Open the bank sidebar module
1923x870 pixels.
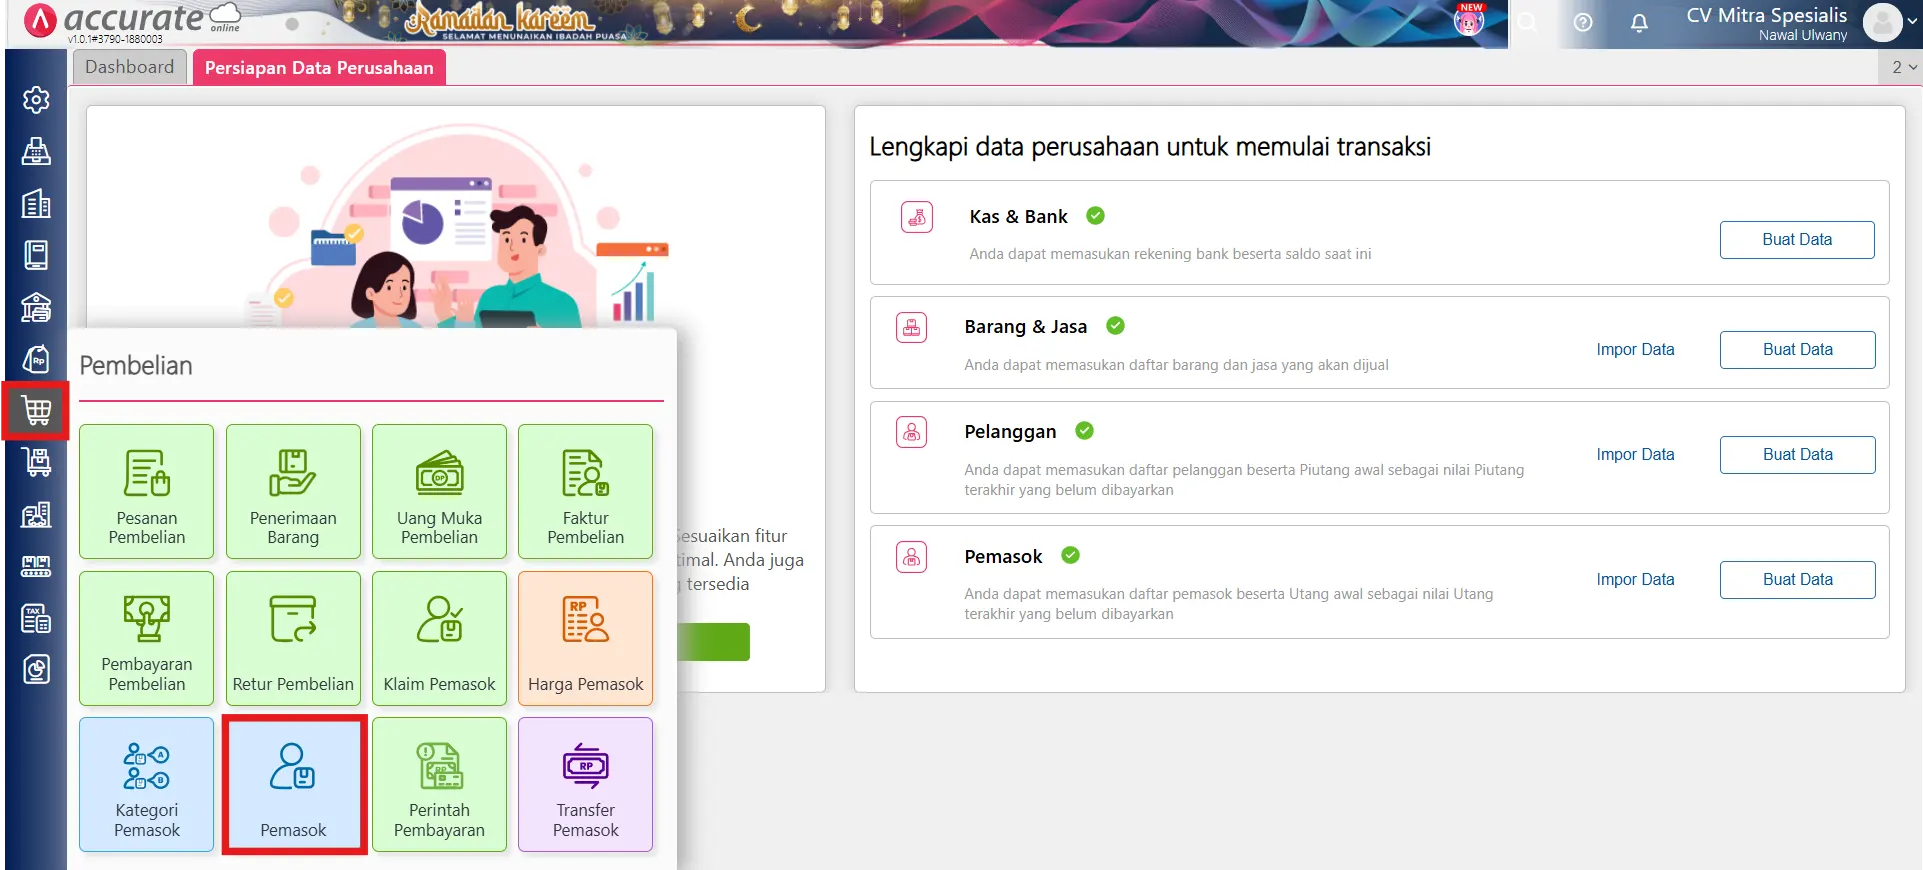pyautogui.click(x=36, y=307)
